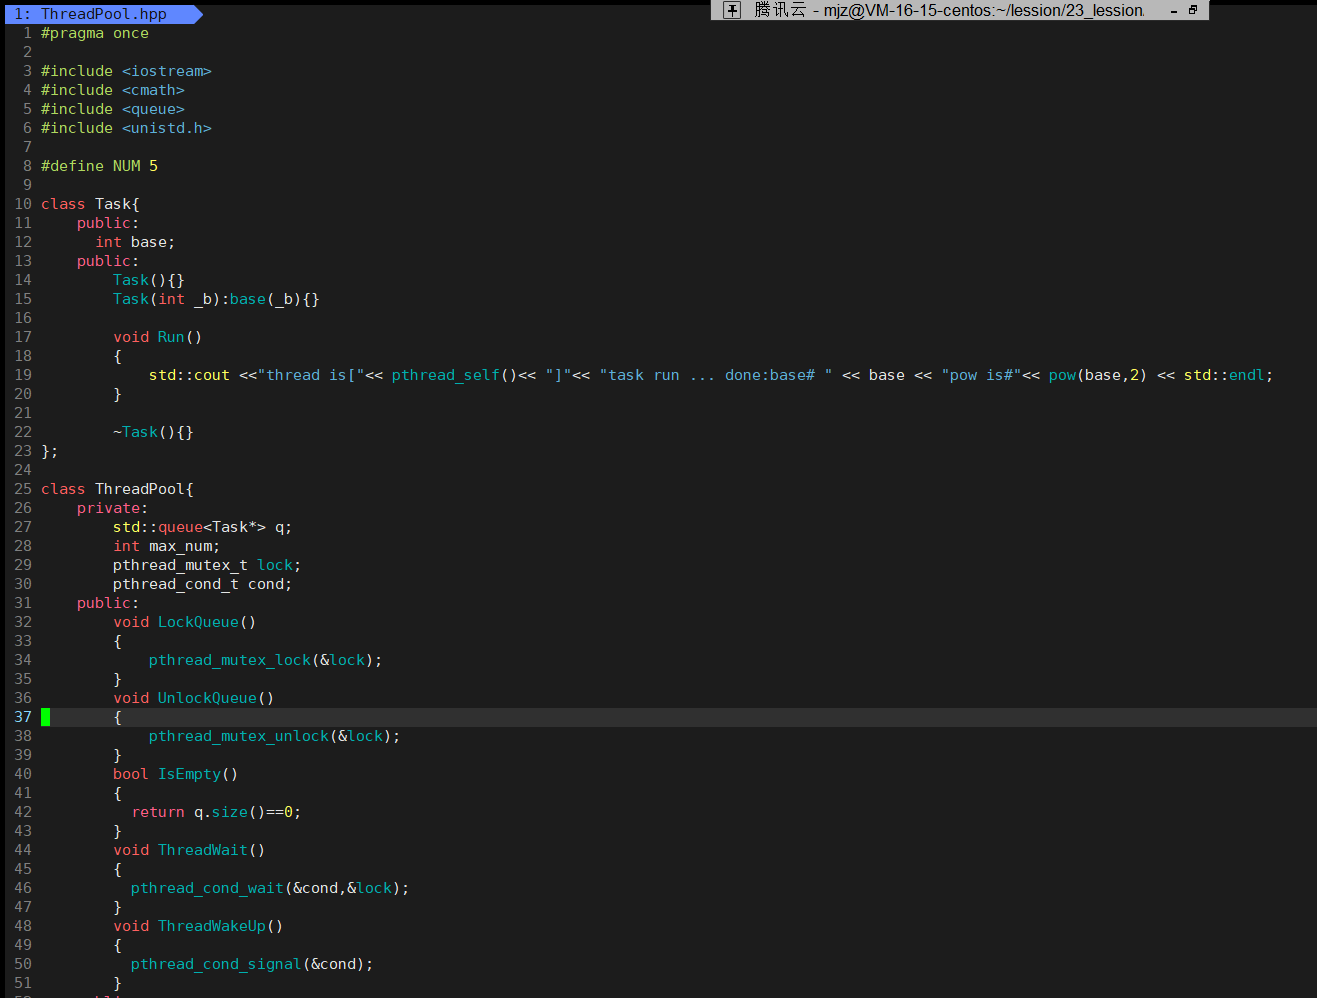Viewport: 1317px width, 998px height.
Task: Click 'pthread_mutex_unlock(&lock);' call
Action: pos(275,736)
